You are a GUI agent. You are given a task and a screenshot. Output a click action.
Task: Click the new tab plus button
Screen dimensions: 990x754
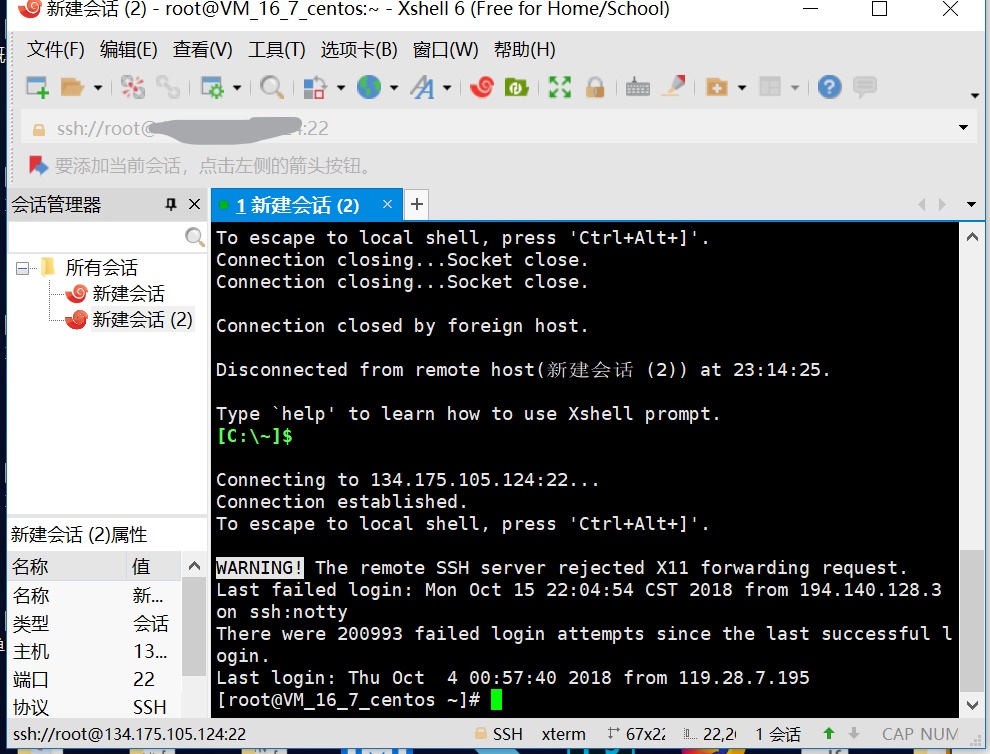click(x=416, y=204)
